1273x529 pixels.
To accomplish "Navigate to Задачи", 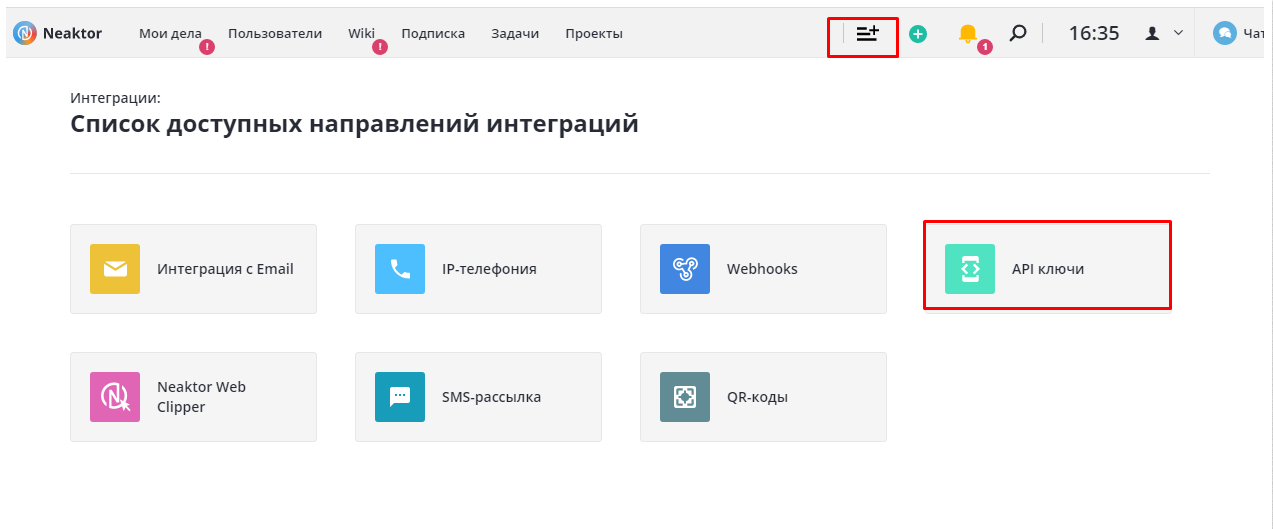I will pyautogui.click(x=515, y=33).
